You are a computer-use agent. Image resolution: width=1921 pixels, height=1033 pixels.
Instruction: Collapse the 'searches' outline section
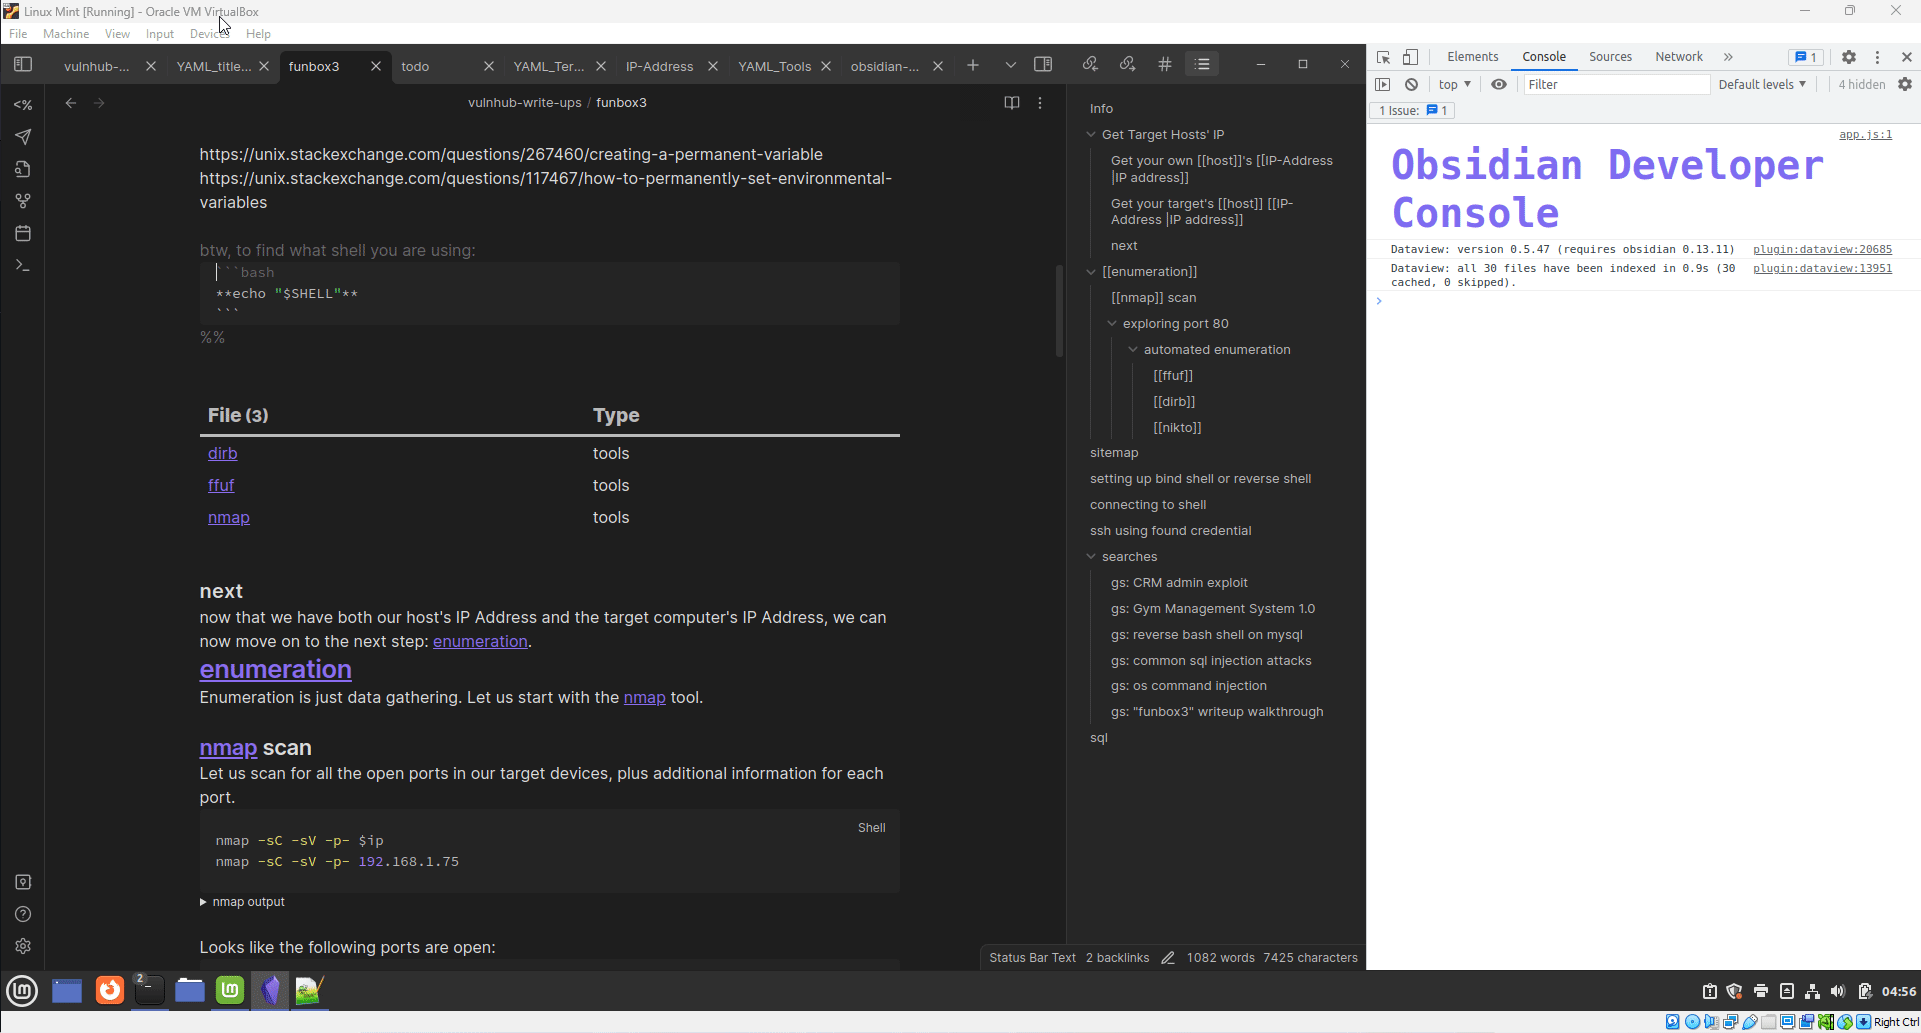1092,557
